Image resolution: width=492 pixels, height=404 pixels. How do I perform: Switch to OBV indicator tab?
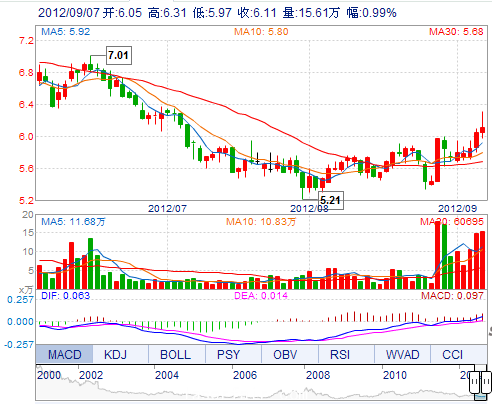pos(285,354)
